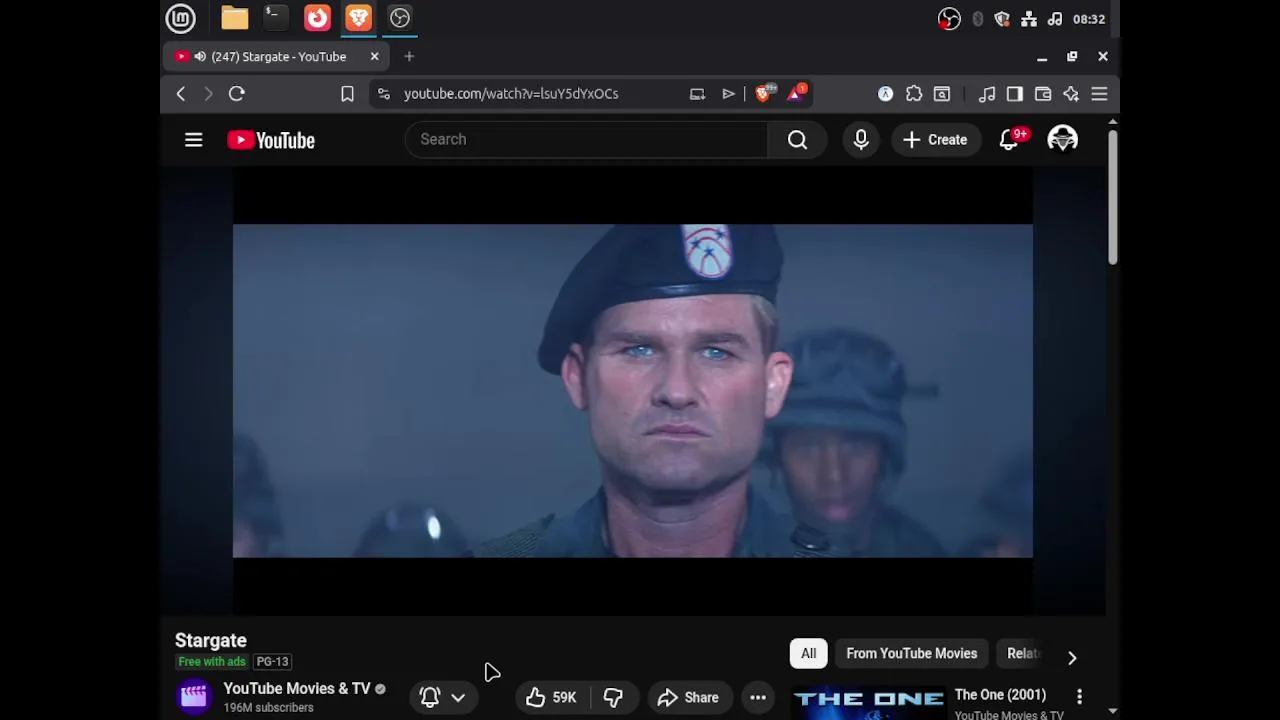1280x720 pixels.
Task: Show more filter chips with right arrow
Action: point(1072,657)
